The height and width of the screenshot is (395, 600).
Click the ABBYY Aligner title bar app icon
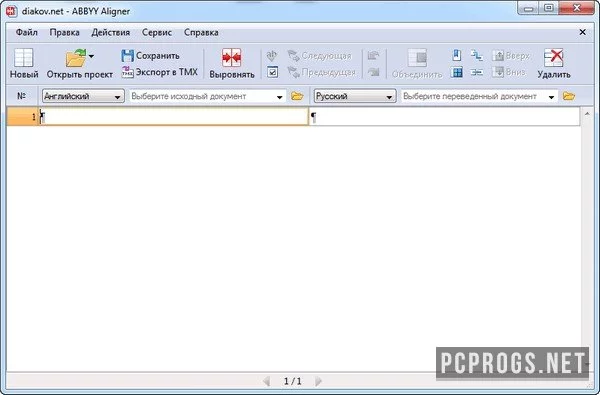coord(11,11)
